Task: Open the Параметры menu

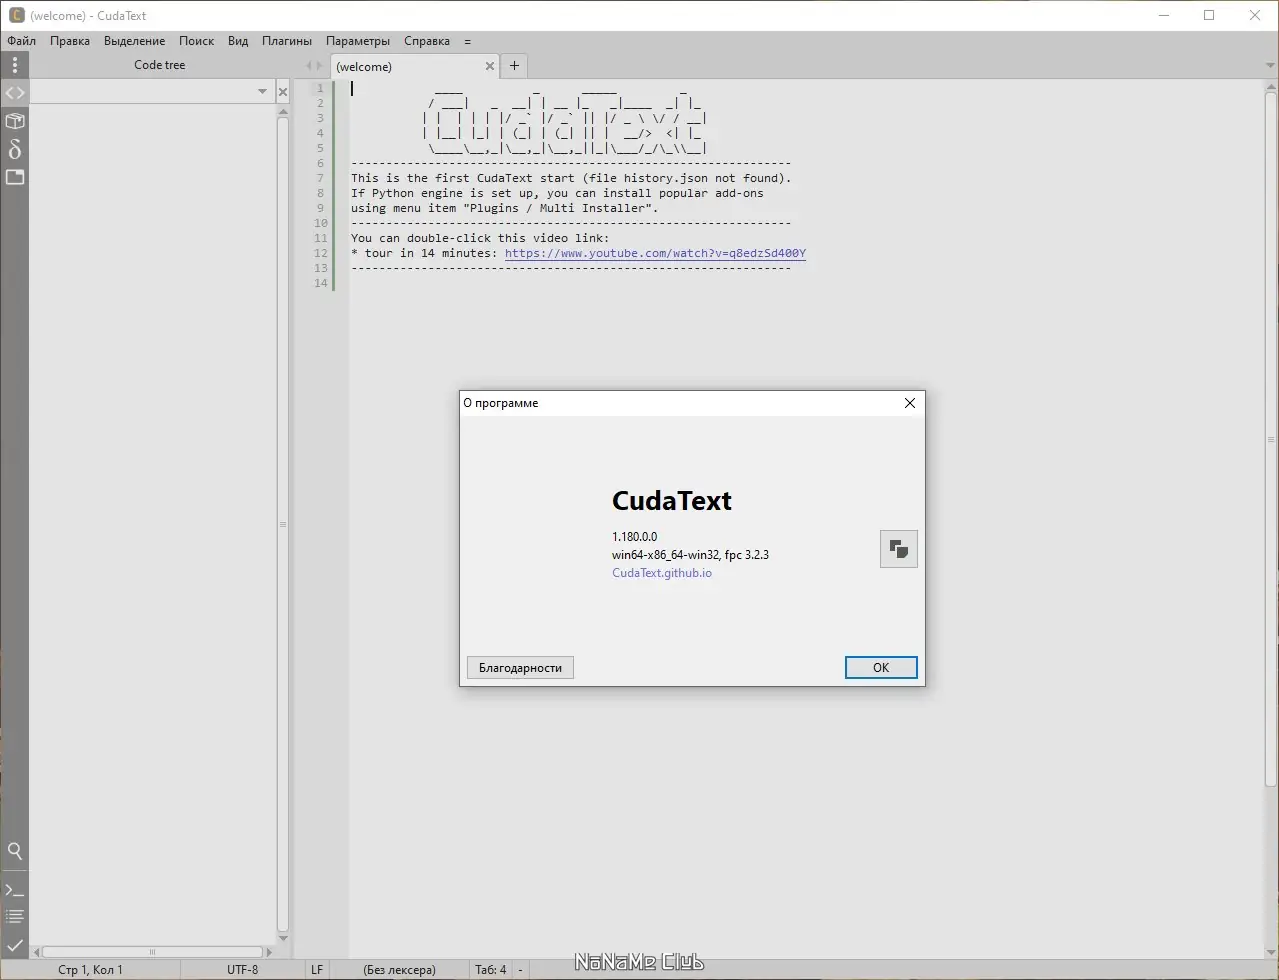Action: (x=358, y=41)
